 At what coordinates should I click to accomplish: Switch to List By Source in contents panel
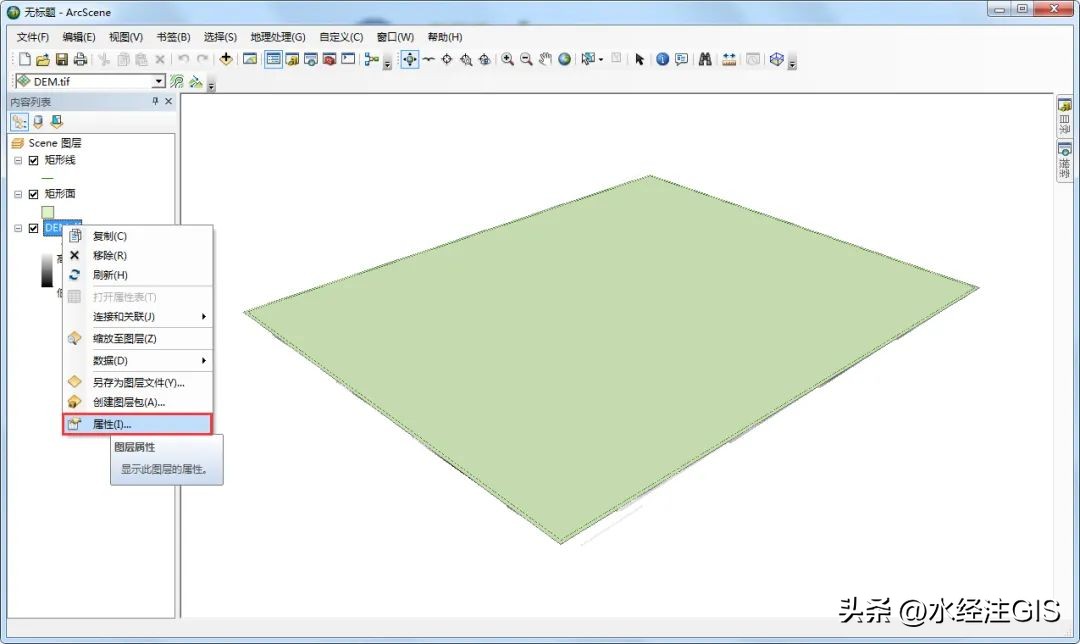click(38, 120)
